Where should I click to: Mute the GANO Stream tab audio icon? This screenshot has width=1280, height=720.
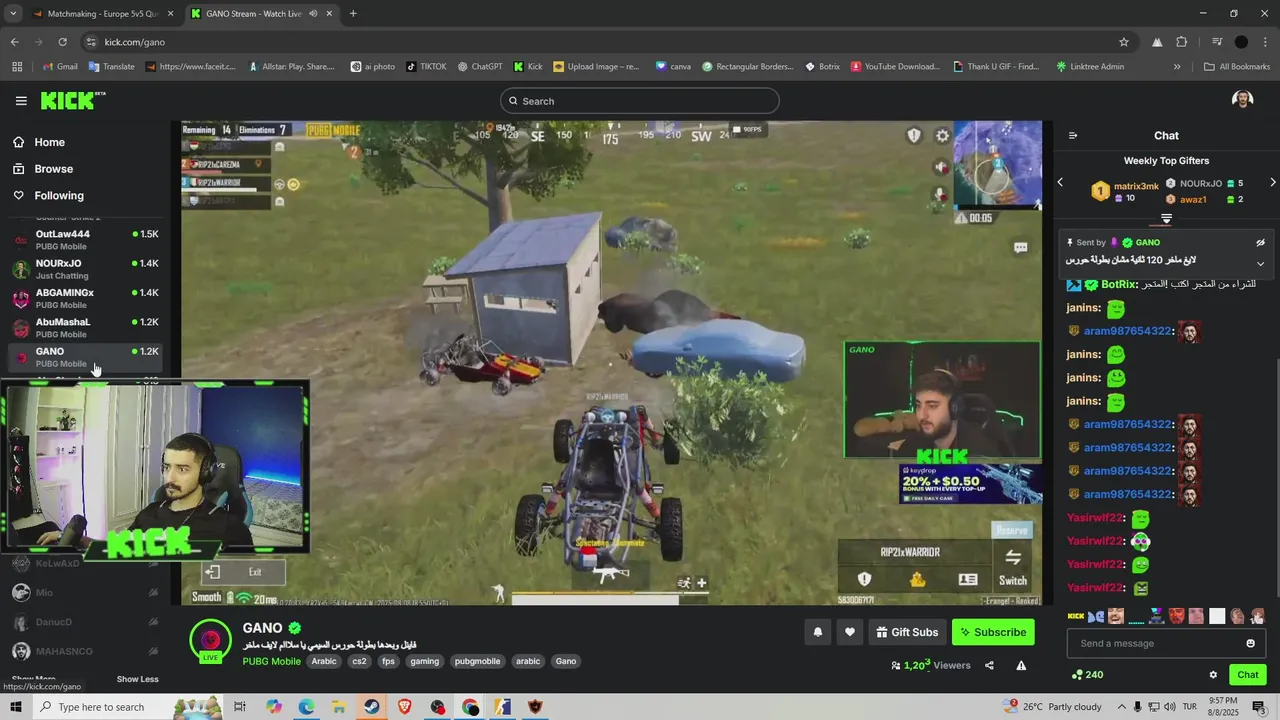coord(313,14)
